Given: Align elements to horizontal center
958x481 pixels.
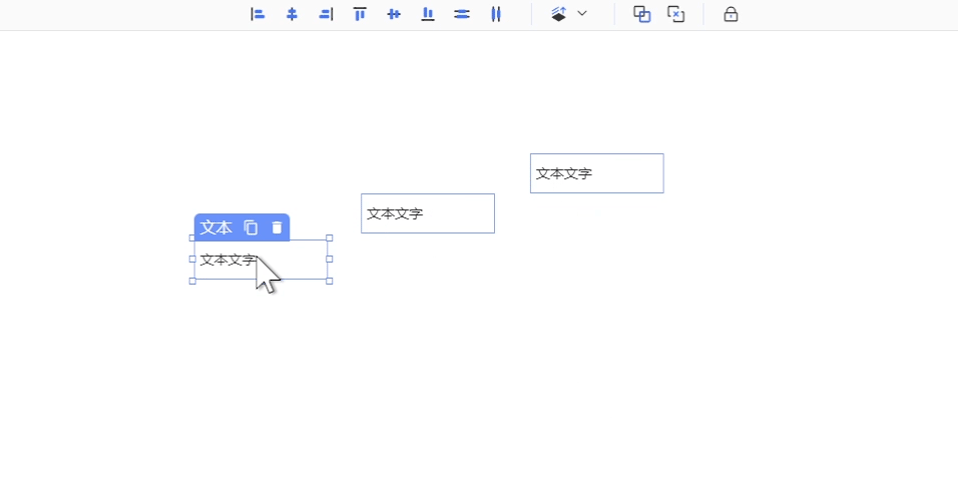Looking at the screenshot, I should (292, 14).
